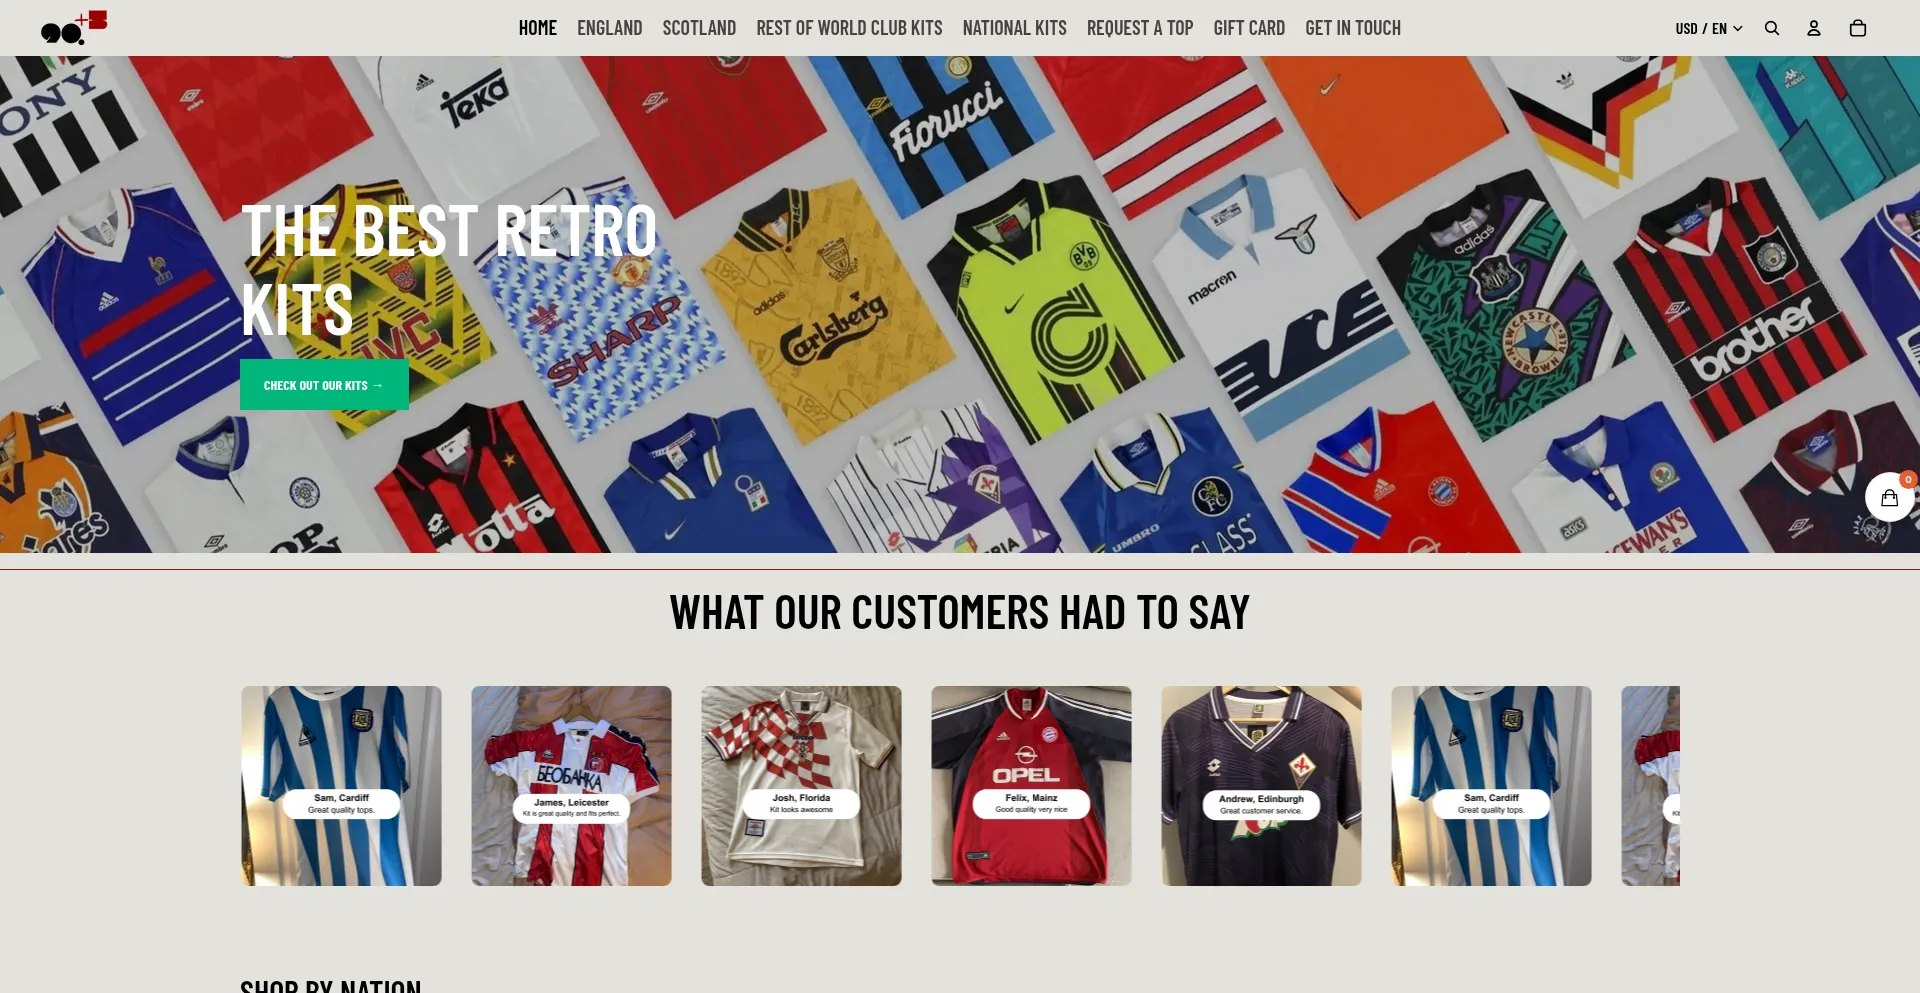This screenshot has height=993, width=1920.
Task: Open the Scotland menu
Action: pos(699,28)
